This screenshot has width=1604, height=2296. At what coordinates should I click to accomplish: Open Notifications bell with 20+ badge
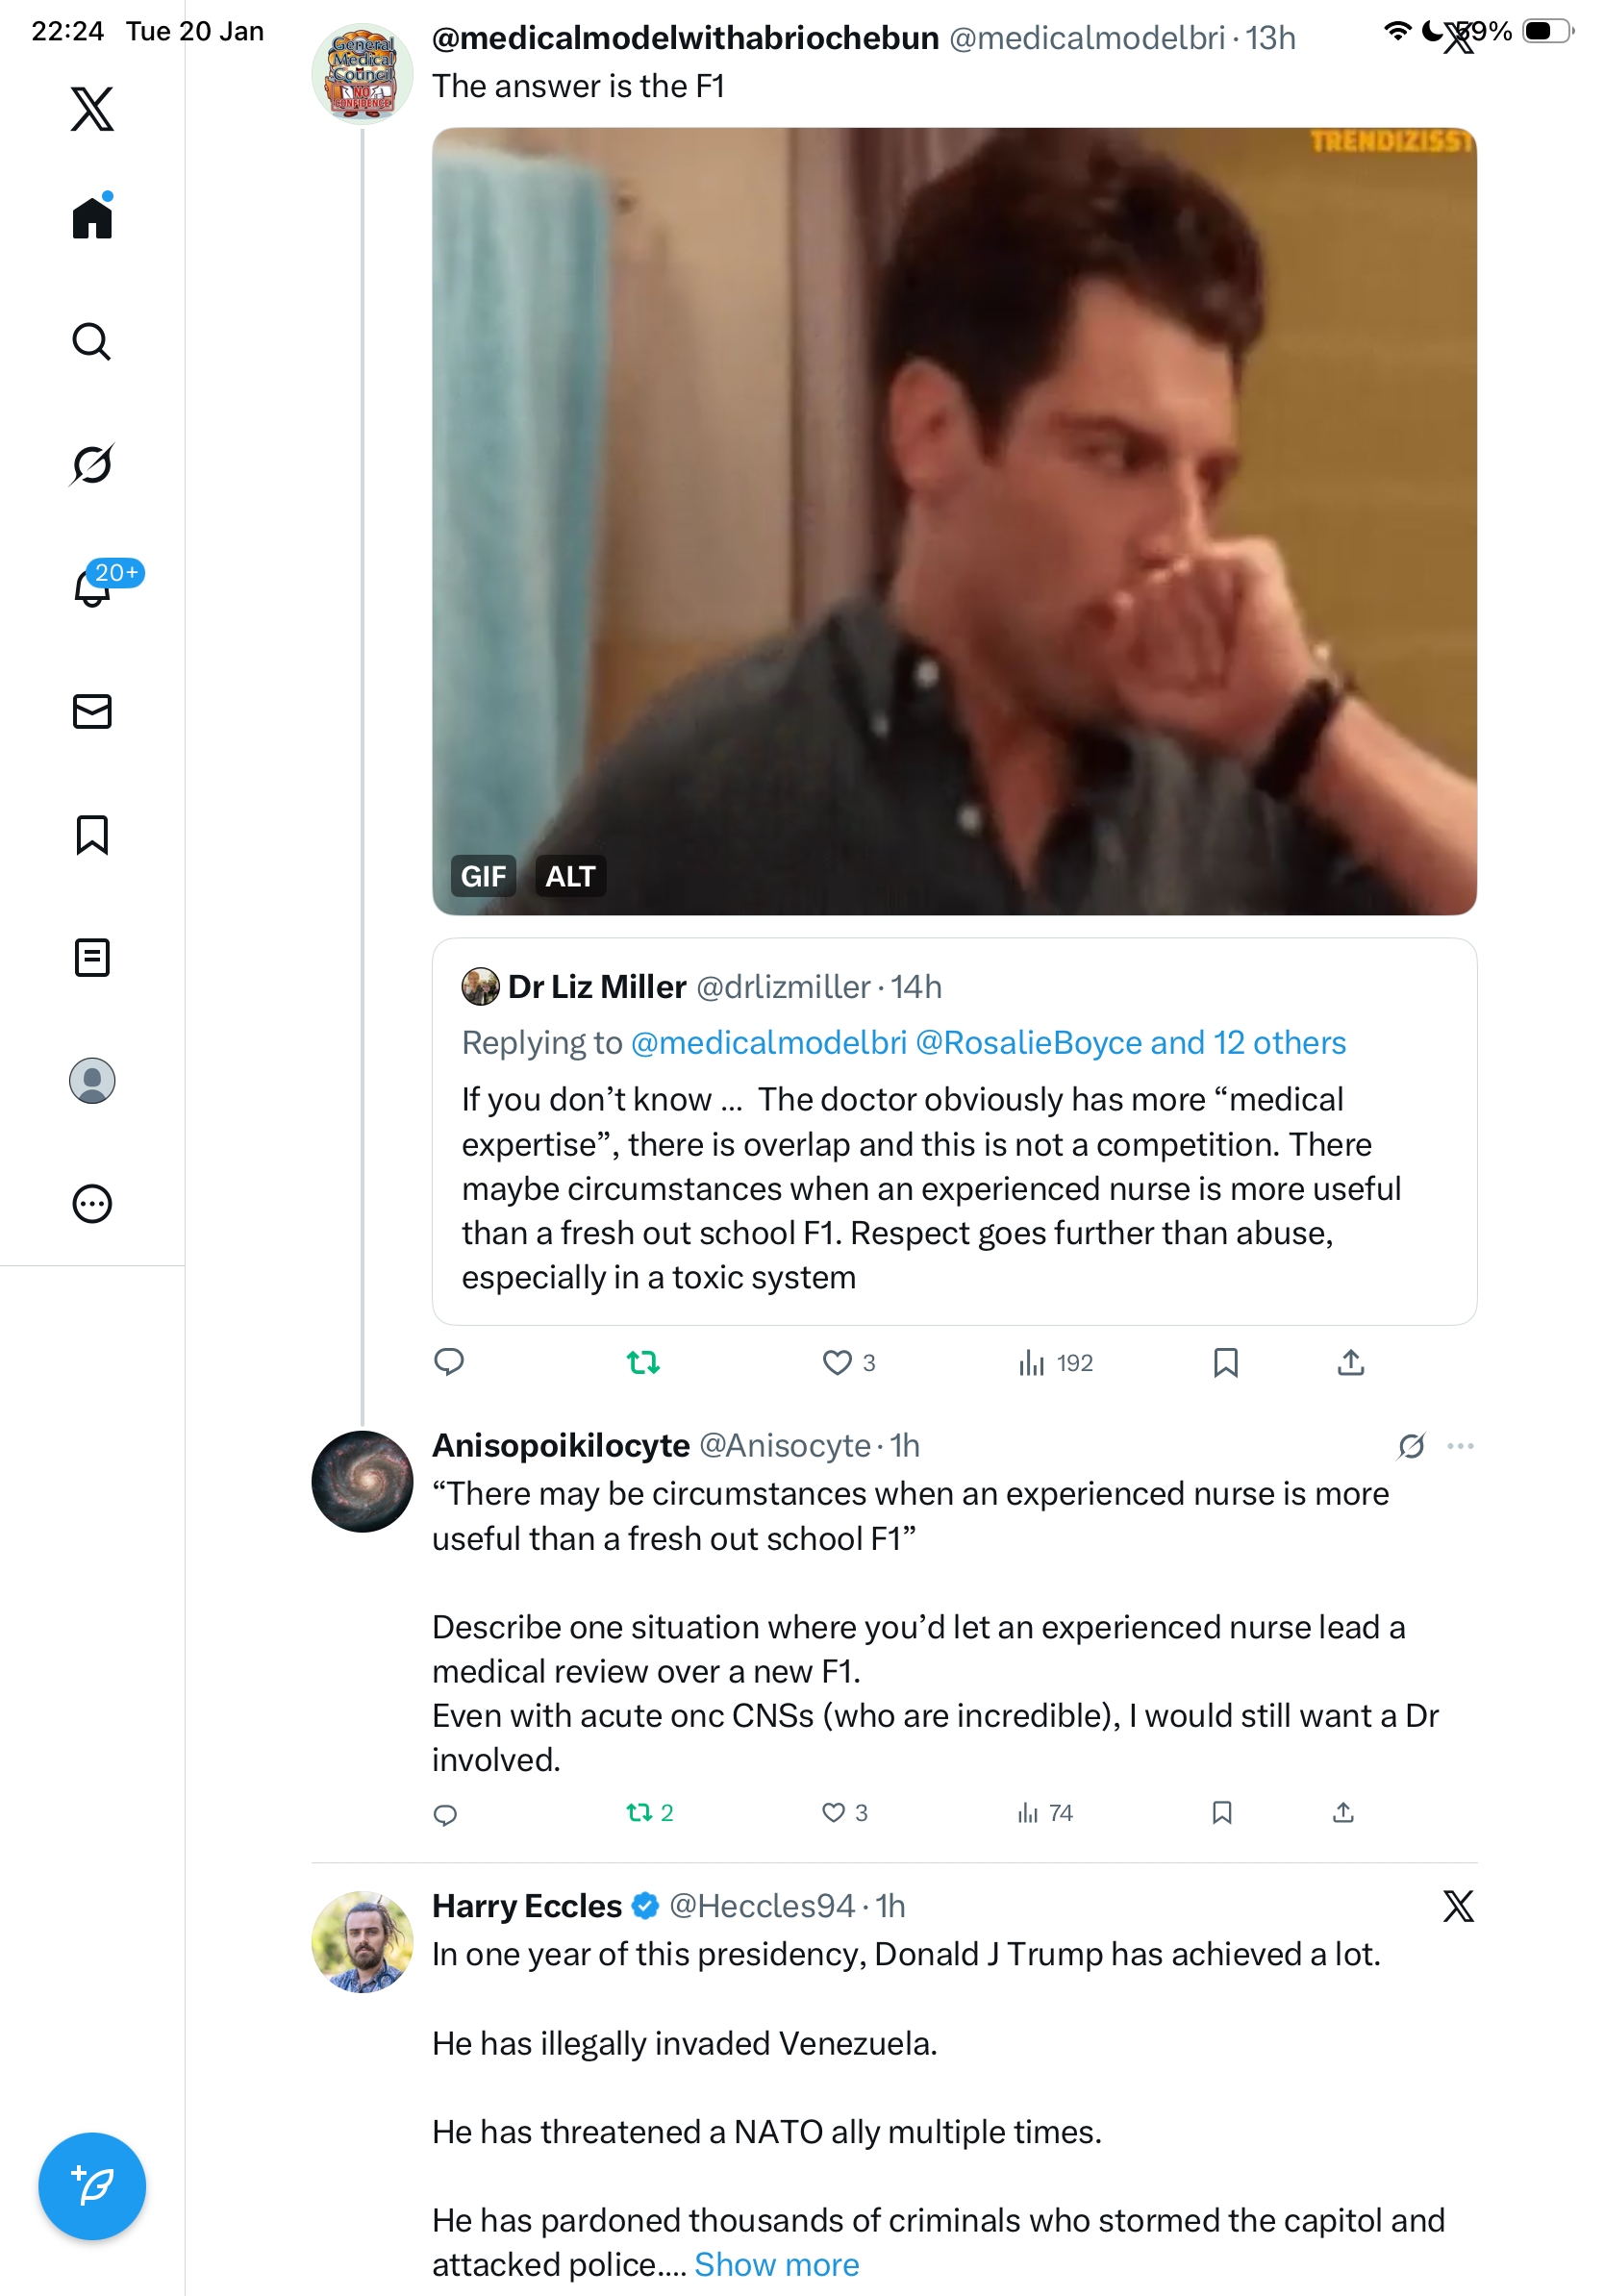point(92,587)
